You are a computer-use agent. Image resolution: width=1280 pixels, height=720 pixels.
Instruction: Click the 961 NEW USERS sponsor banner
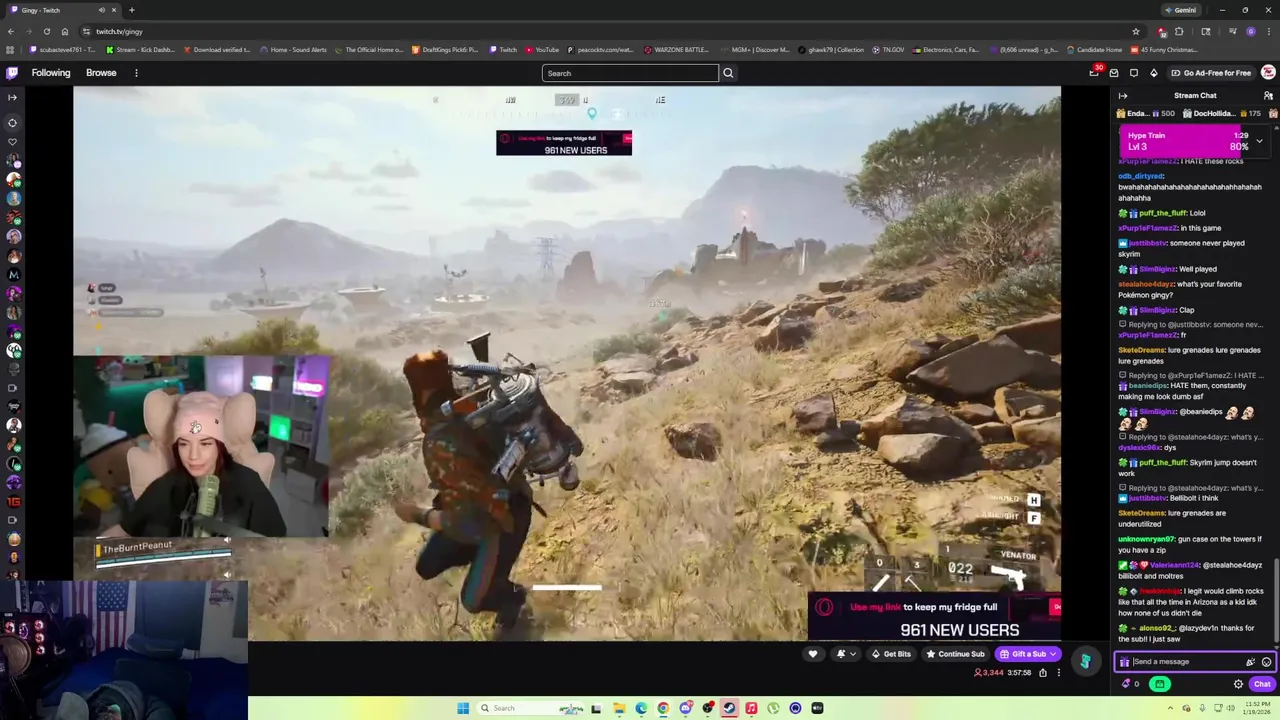click(x=934, y=617)
